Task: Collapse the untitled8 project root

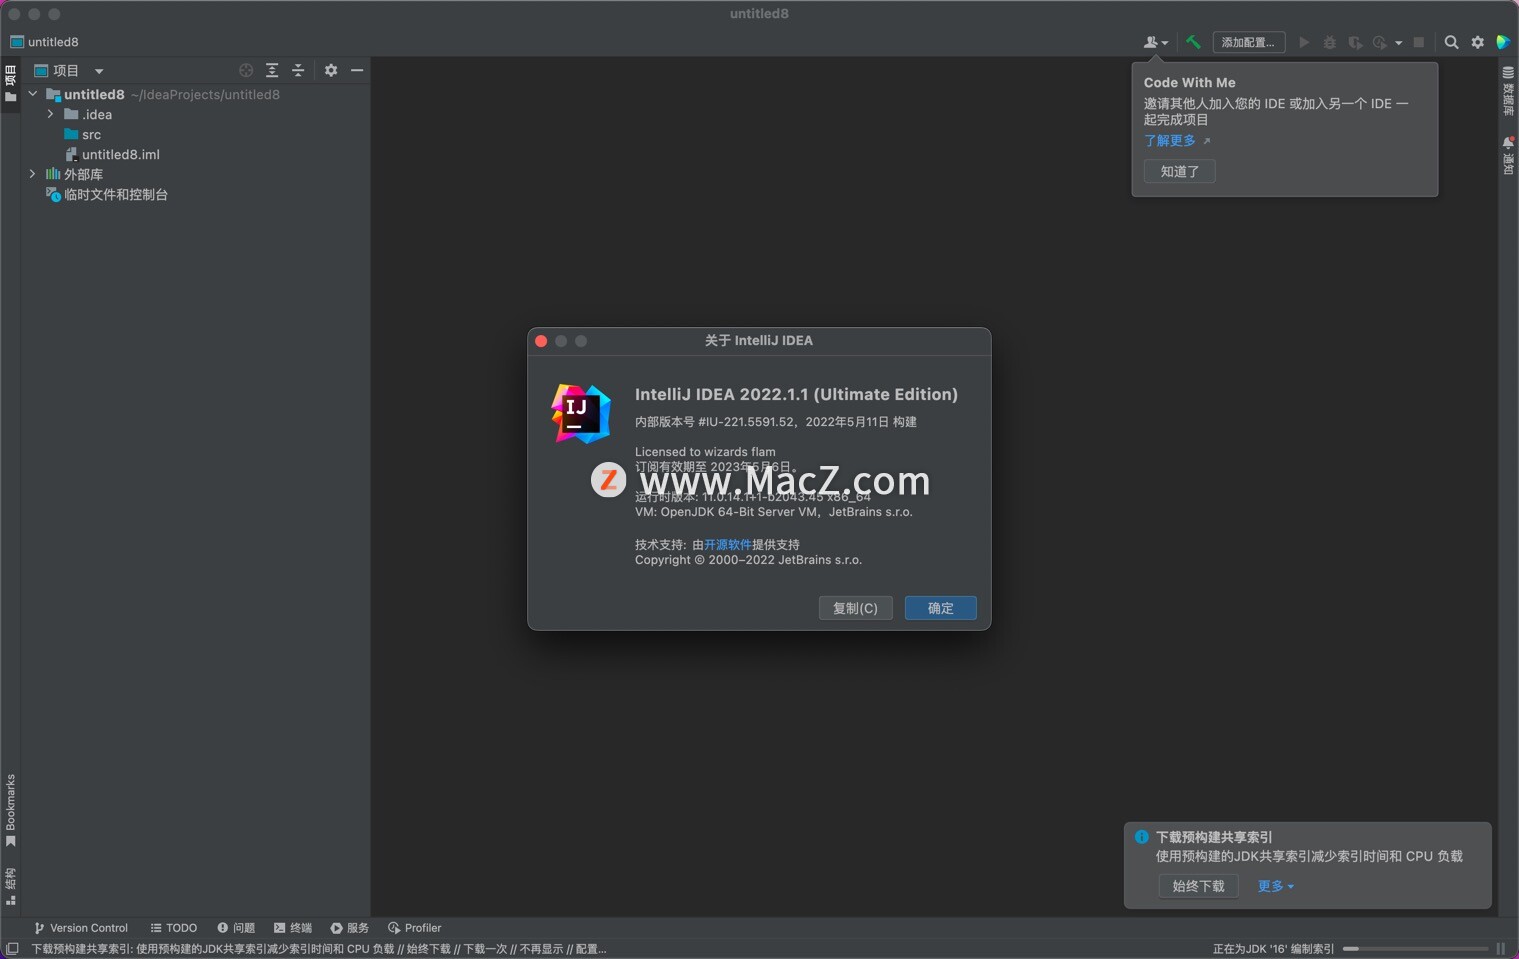Action: coord(33,94)
